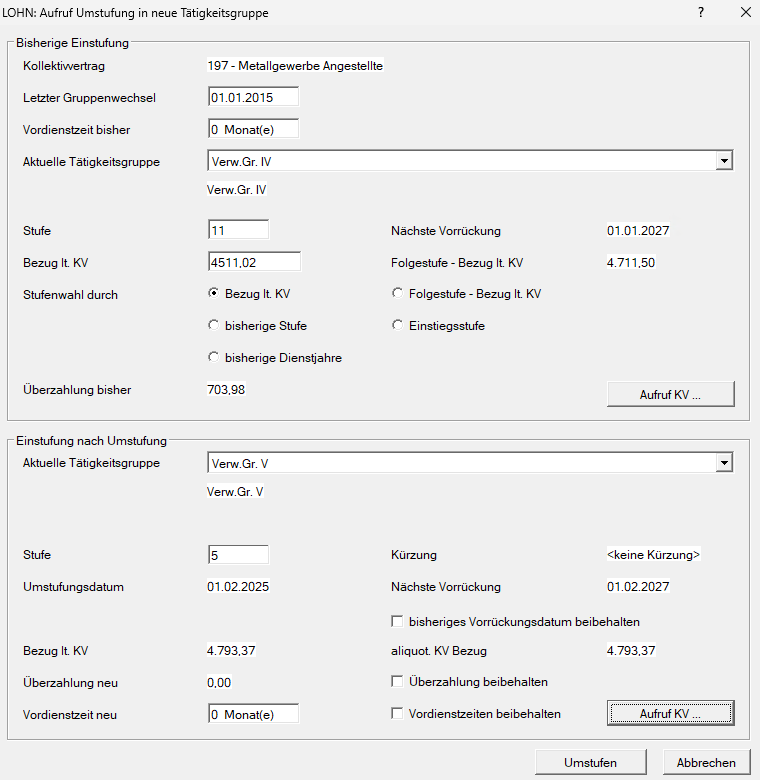
Task: Click the 'Vordienstzeit neu' input field
Action: (253, 714)
